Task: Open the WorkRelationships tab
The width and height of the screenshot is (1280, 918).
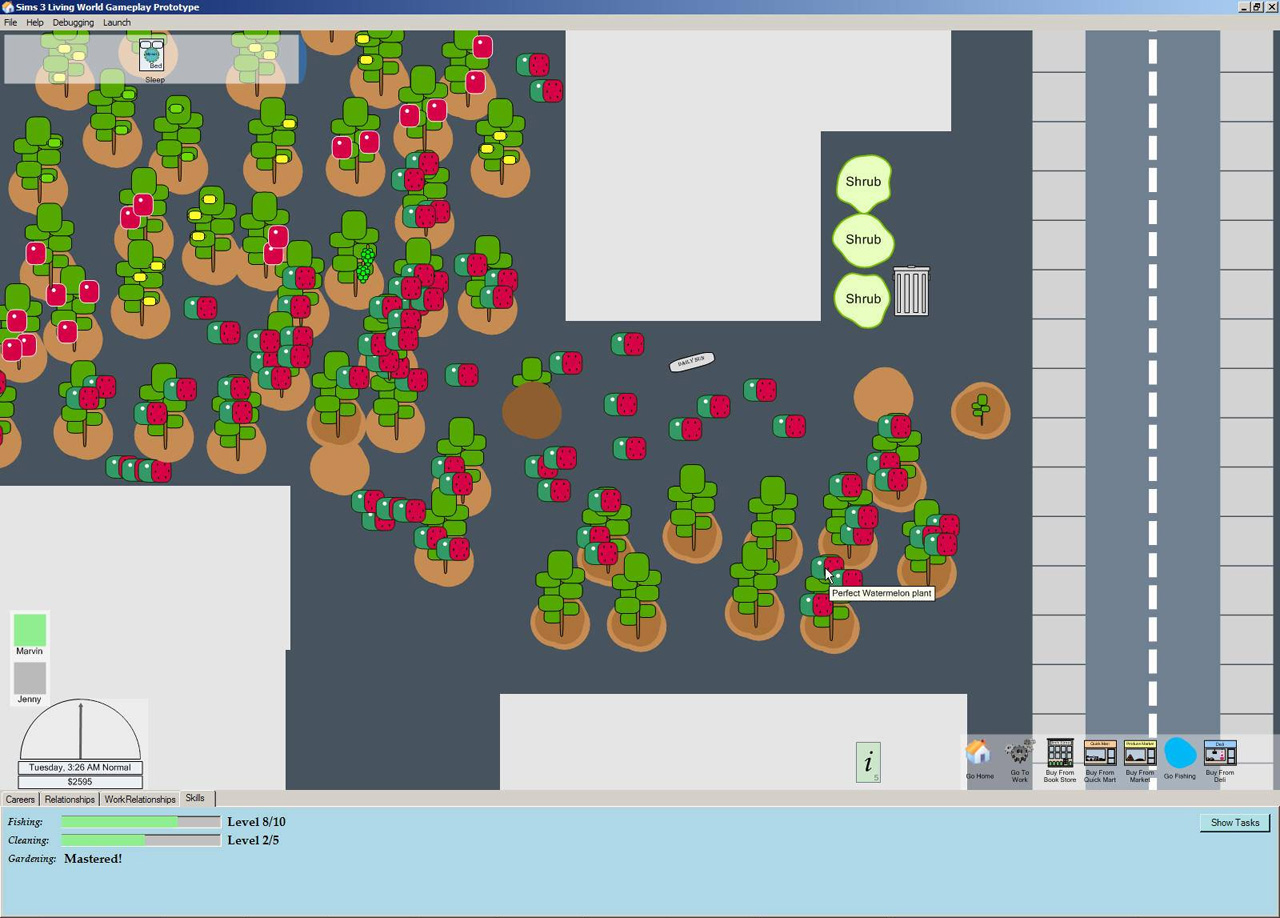Action: pos(140,799)
